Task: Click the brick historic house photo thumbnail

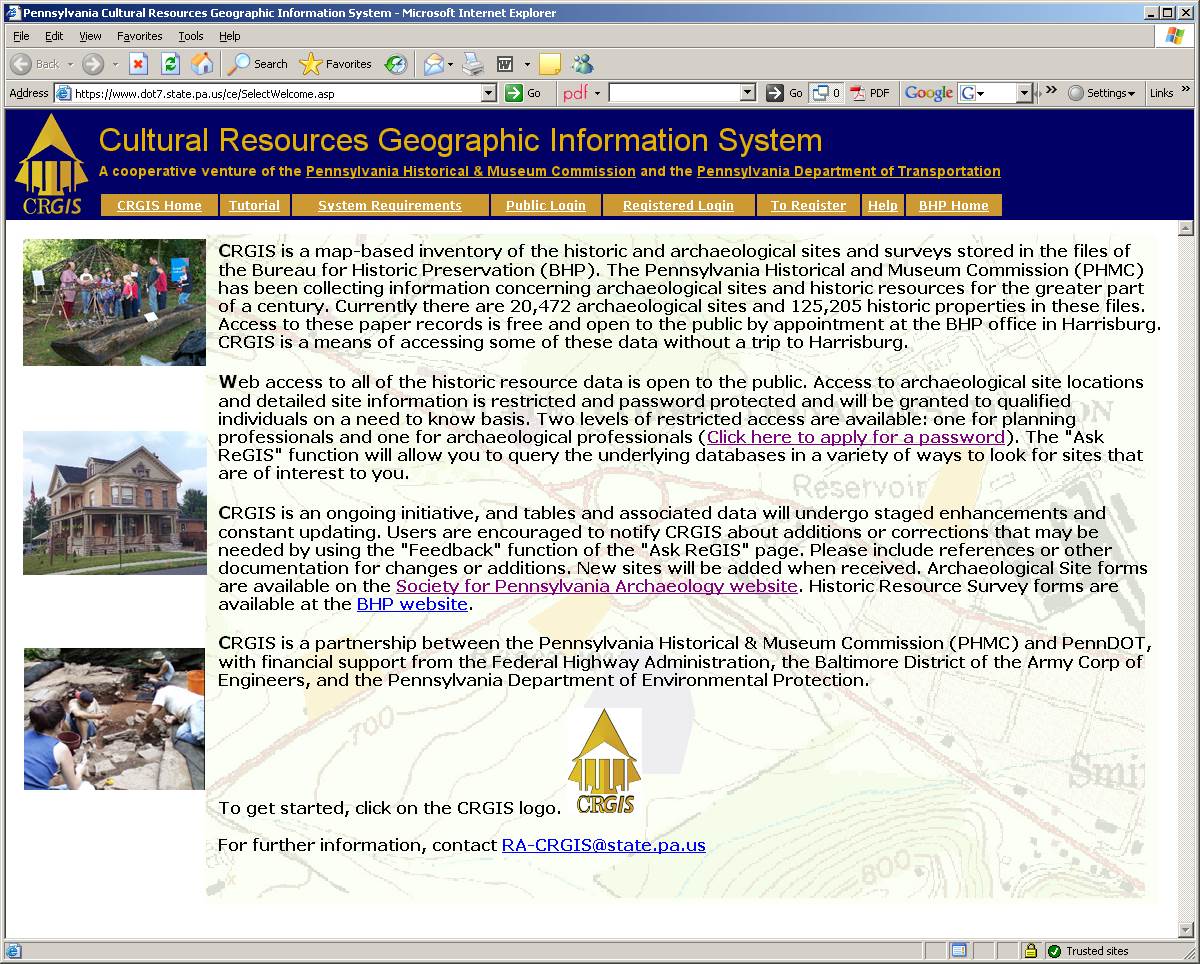Action: tap(114, 503)
